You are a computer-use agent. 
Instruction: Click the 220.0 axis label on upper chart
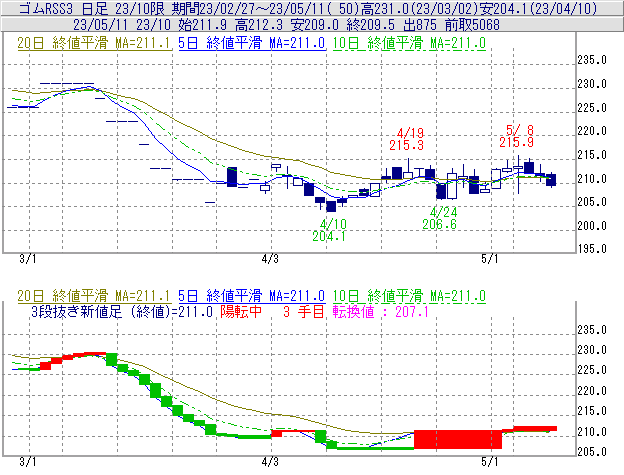click(592, 131)
